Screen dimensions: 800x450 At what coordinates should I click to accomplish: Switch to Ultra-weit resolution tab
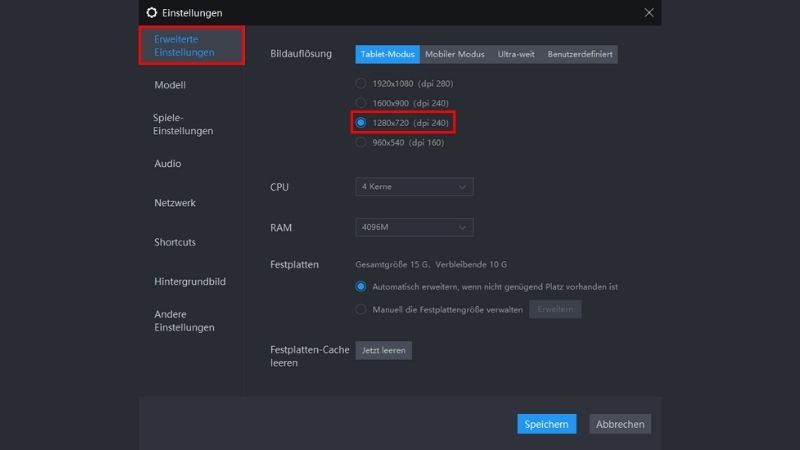[516, 54]
